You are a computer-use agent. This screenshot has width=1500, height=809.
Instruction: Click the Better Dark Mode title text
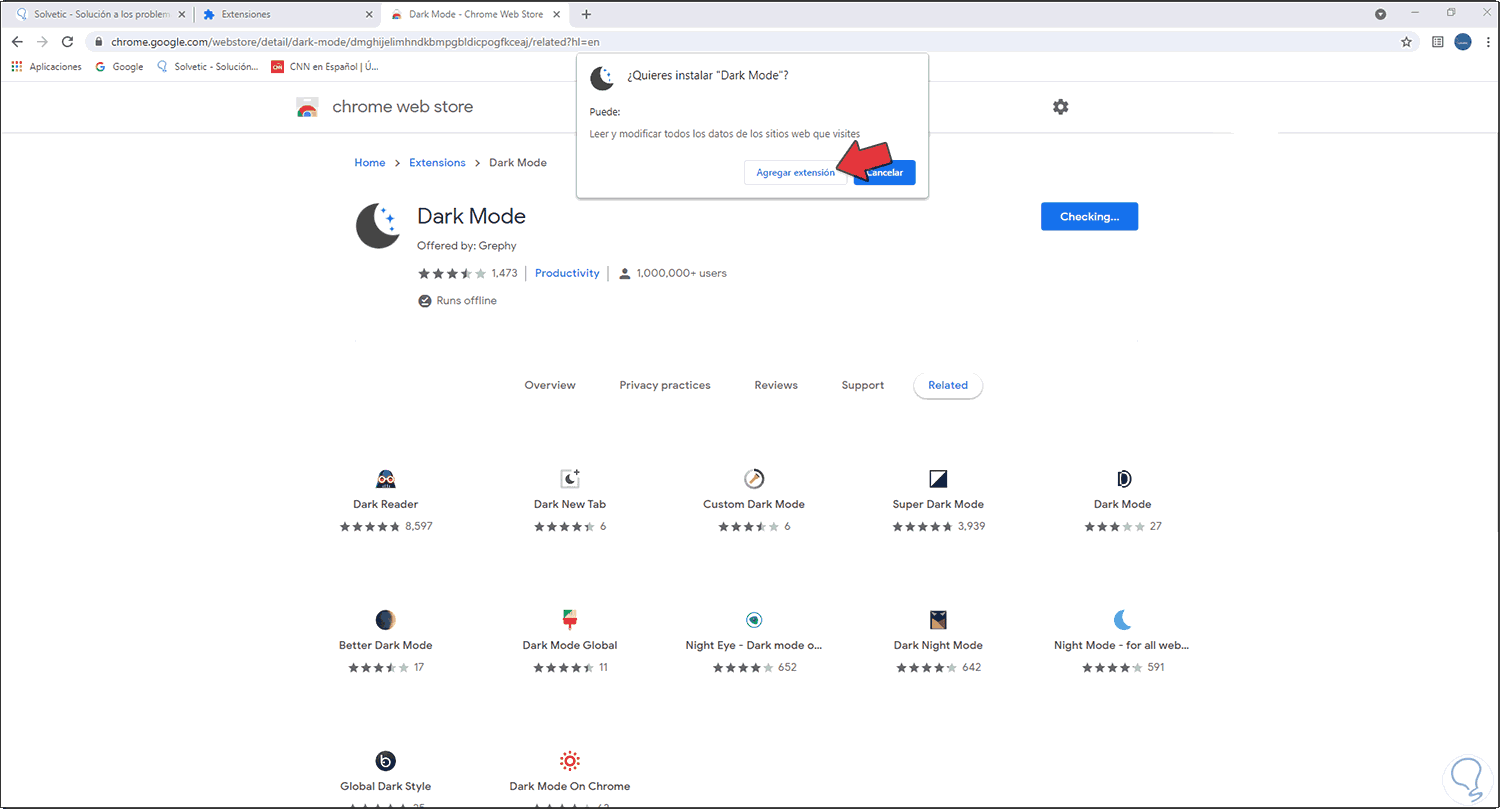pos(386,645)
